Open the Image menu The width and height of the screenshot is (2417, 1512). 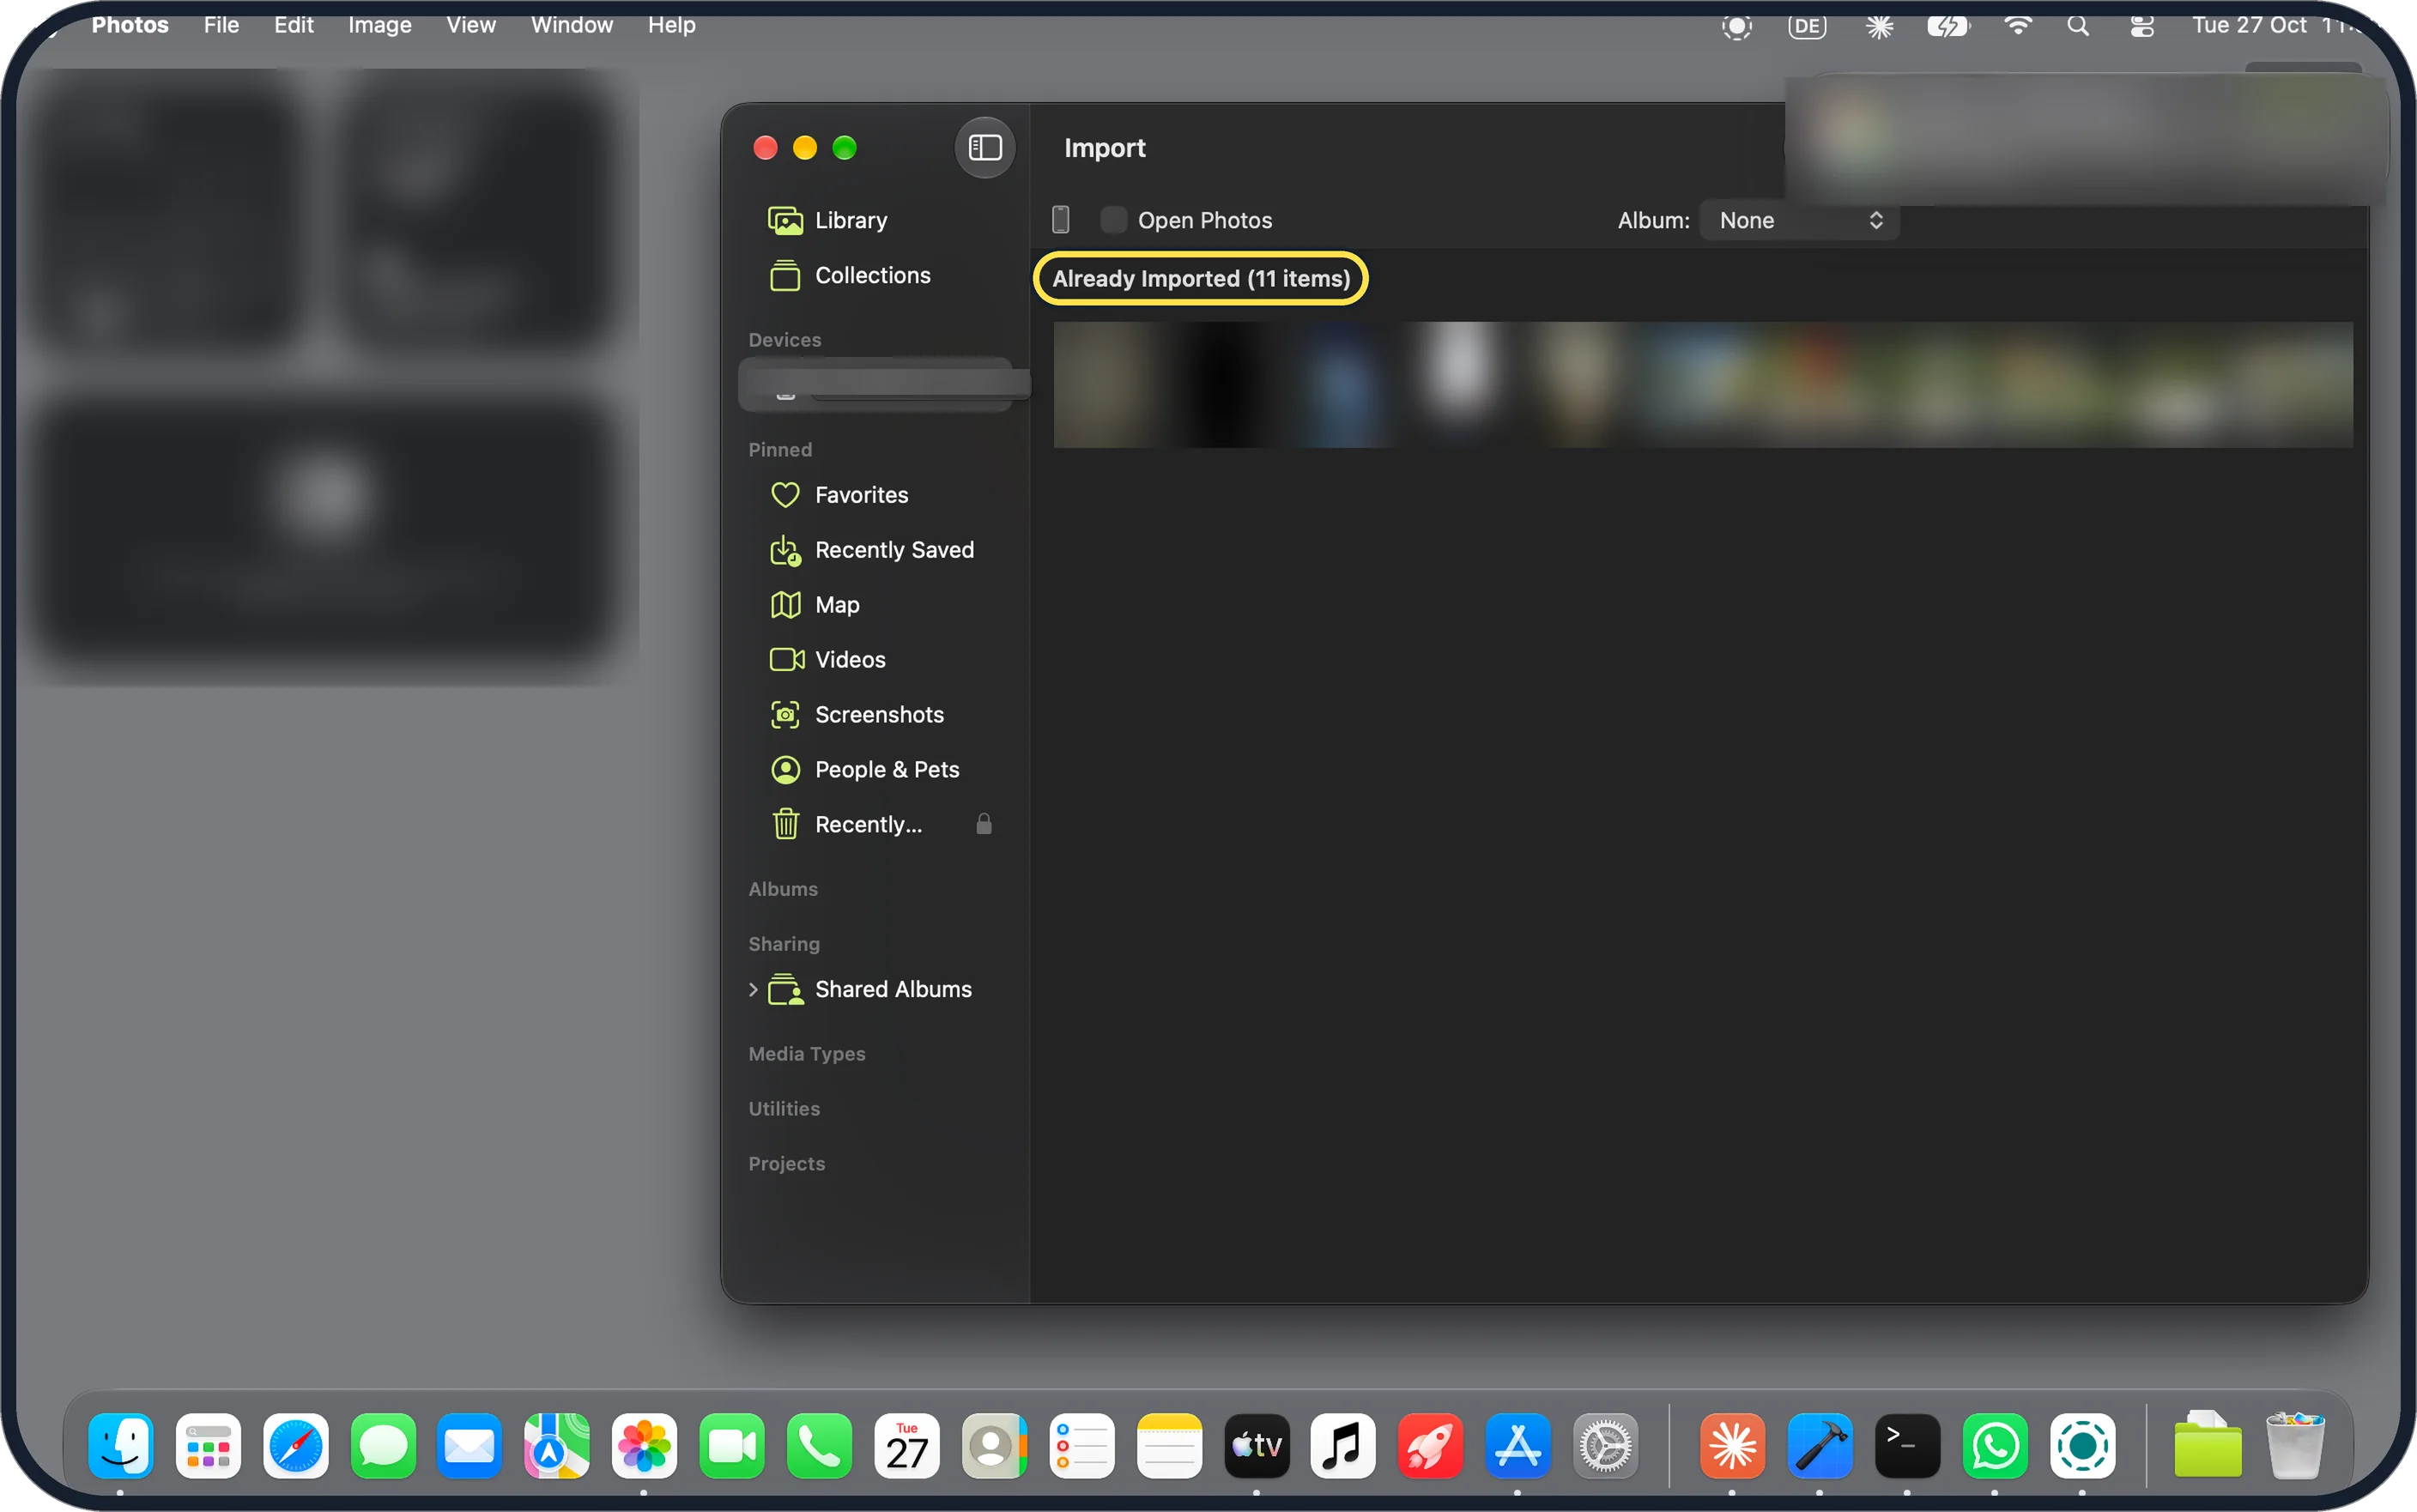380,25
